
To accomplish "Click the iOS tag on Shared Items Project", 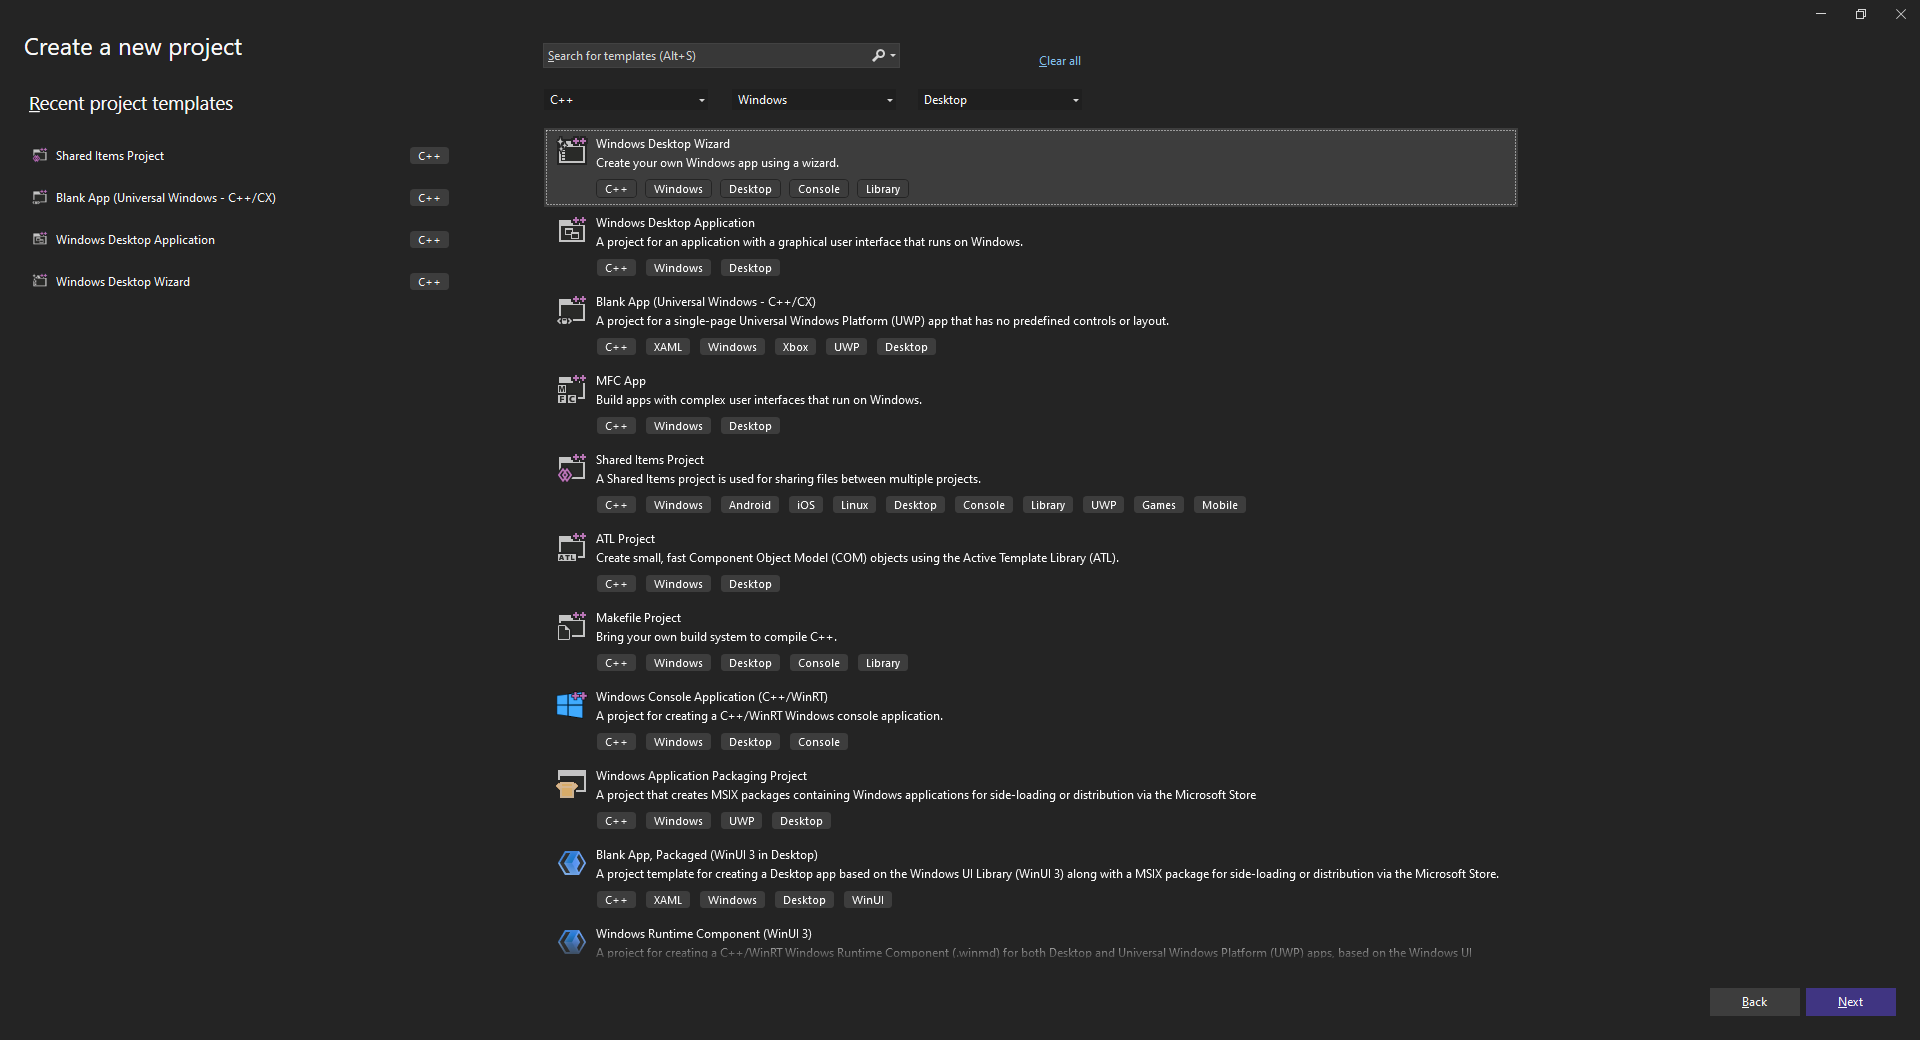I will (805, 505).
